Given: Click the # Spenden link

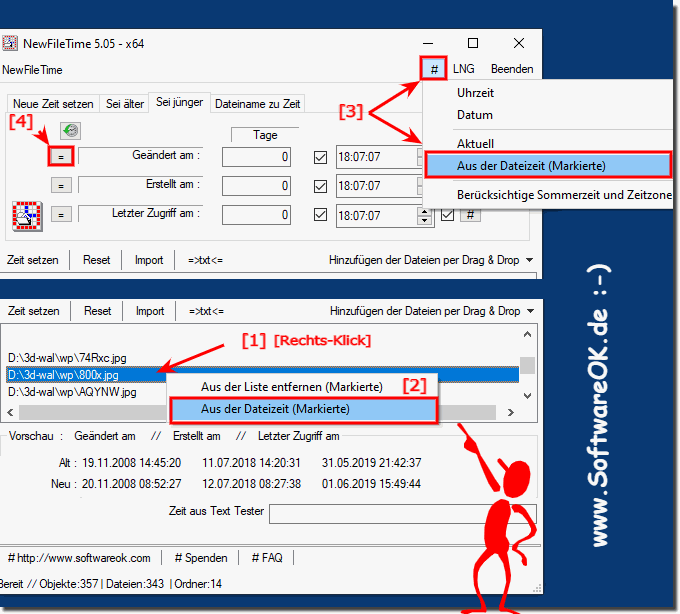Looking at the screenshot, I should tap(201, 558).
